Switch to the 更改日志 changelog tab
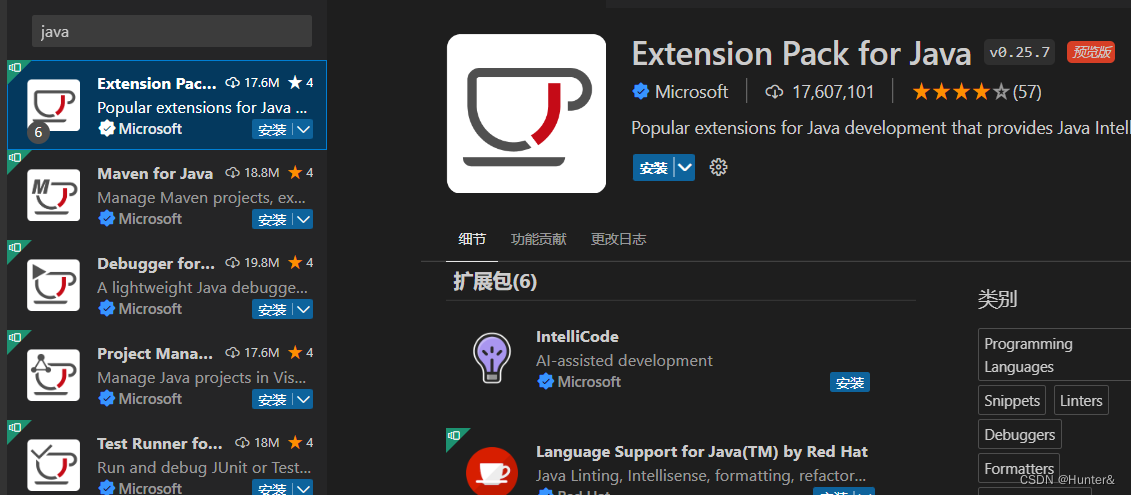The image size is (1131, 495). [618, 240]
